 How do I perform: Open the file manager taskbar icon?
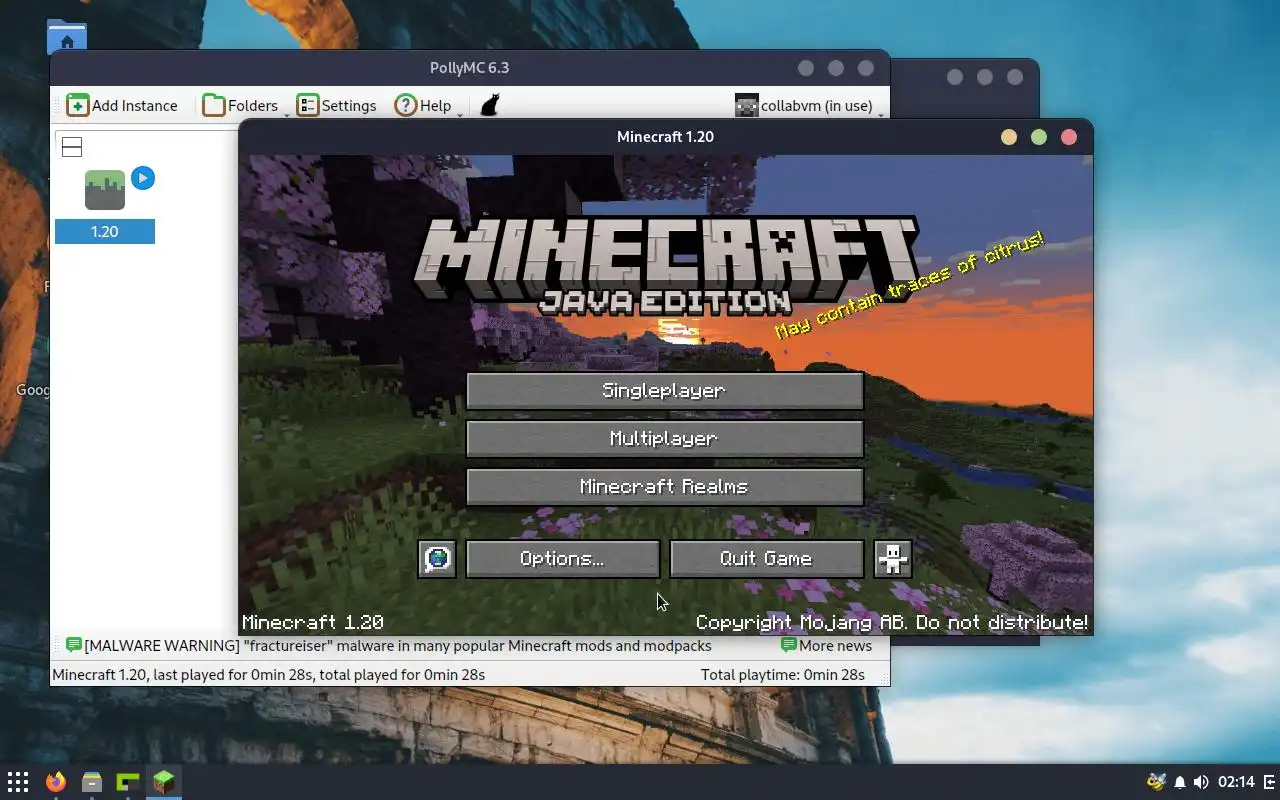92,782
